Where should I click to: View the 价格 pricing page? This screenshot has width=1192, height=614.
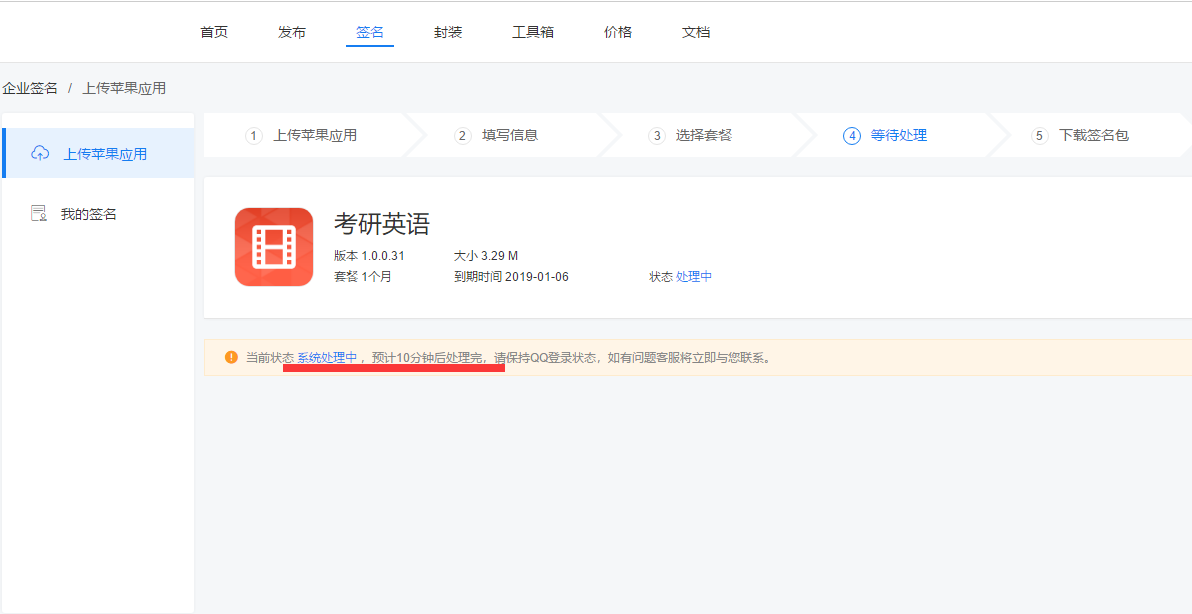(x=618, y=32)
